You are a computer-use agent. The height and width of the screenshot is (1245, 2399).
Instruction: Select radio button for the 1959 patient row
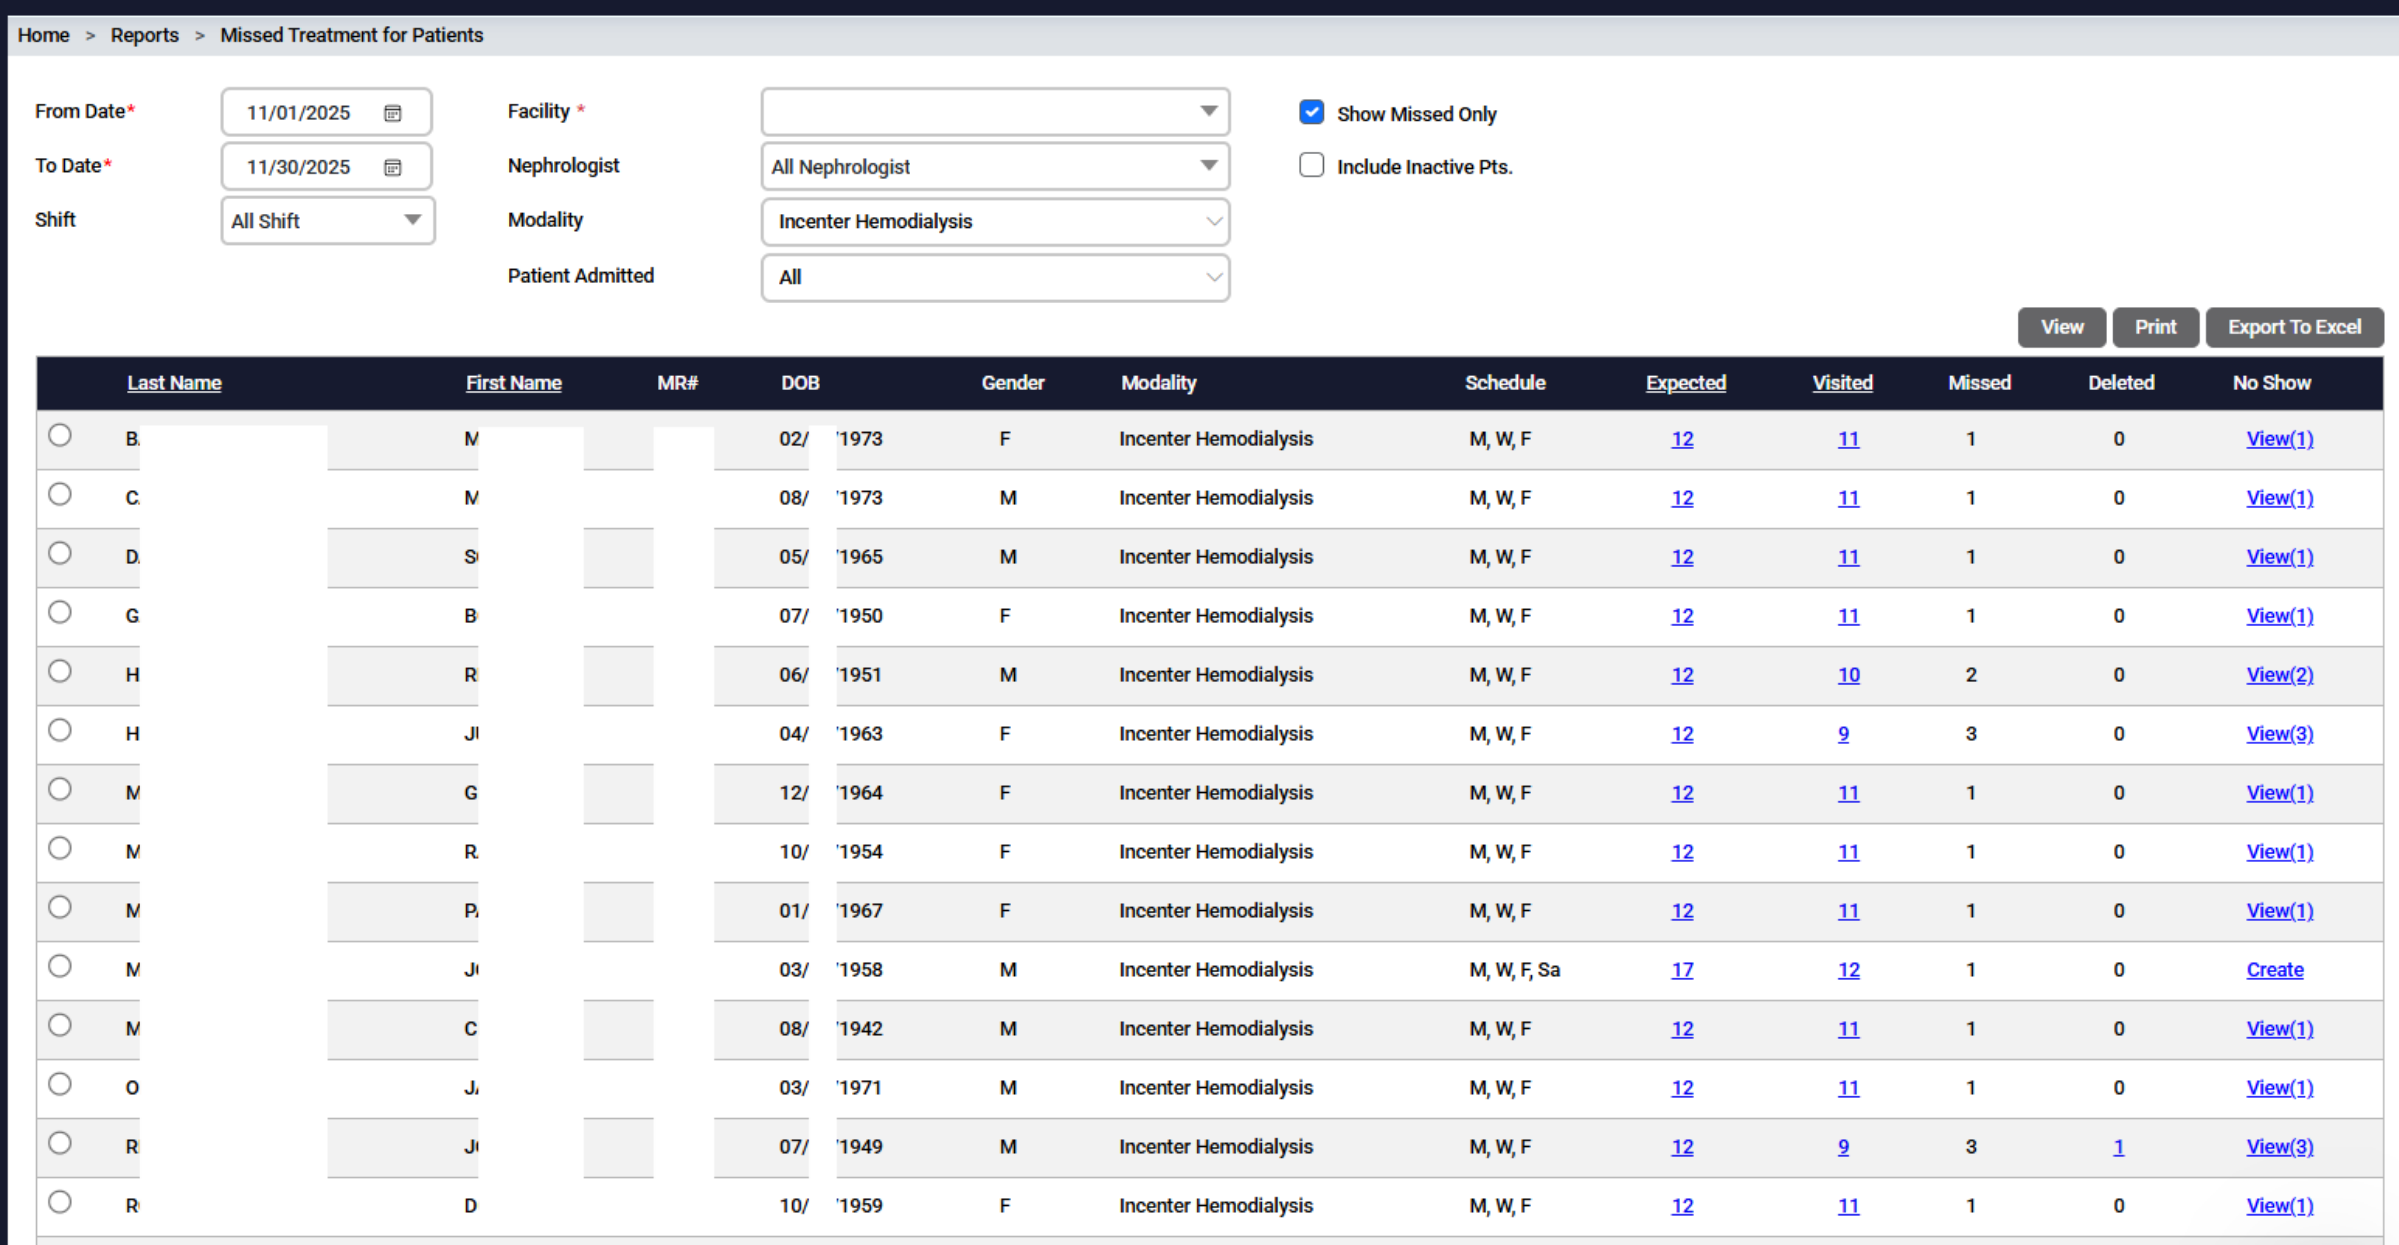tap(60, 1202)
